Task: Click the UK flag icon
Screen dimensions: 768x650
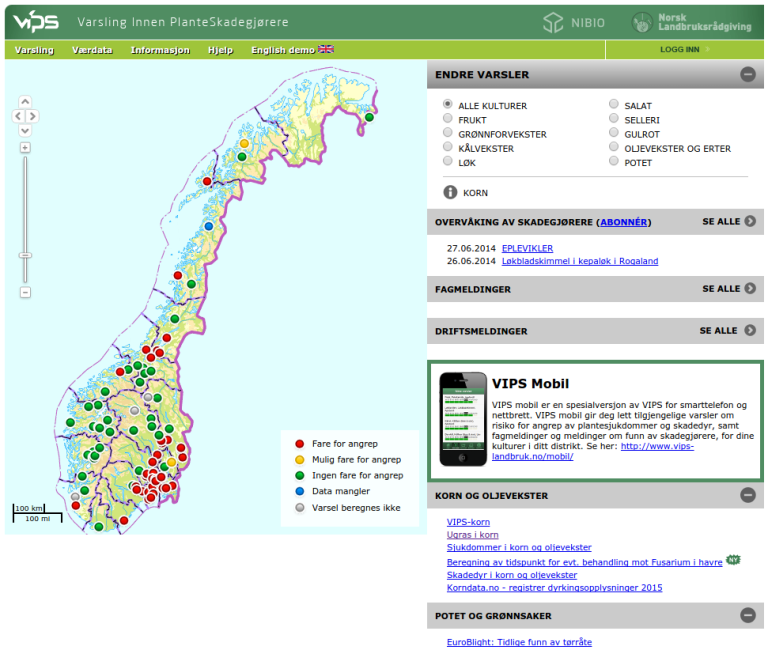Action: [326, 49]
